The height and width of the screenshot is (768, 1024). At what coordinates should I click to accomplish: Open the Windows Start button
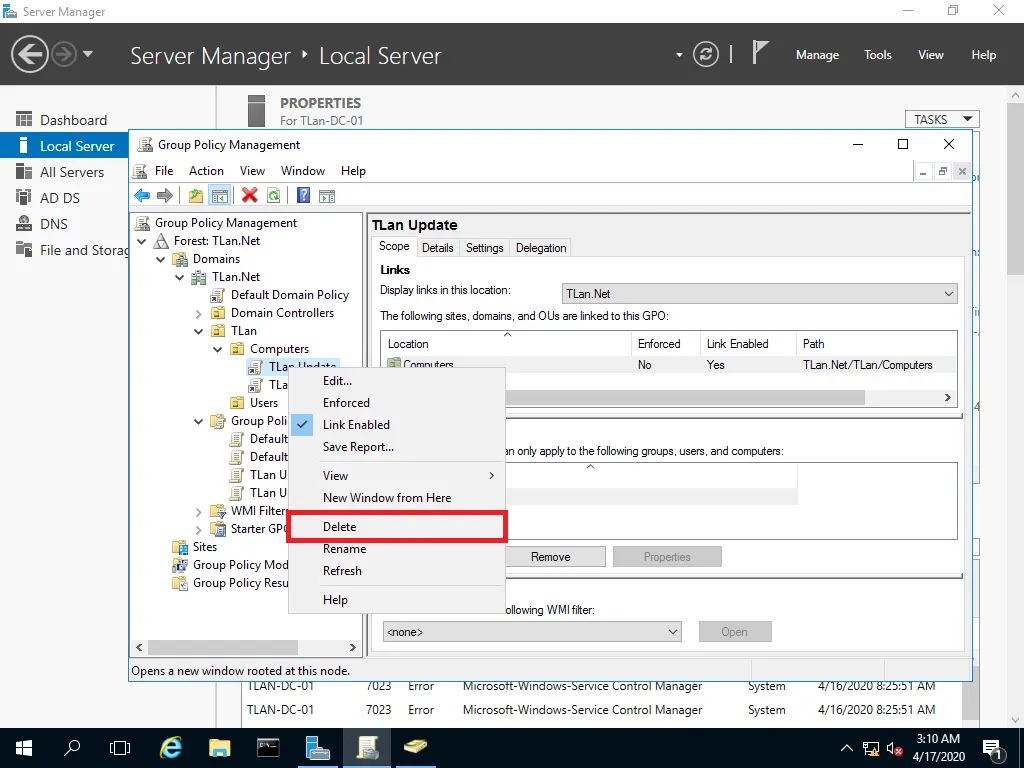click(24, 748)
